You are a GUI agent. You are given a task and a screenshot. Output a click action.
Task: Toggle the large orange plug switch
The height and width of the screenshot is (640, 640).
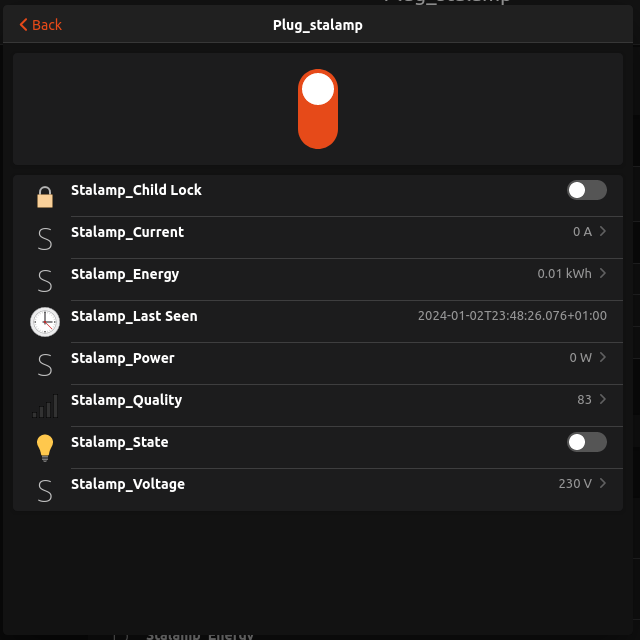[318, 109]
